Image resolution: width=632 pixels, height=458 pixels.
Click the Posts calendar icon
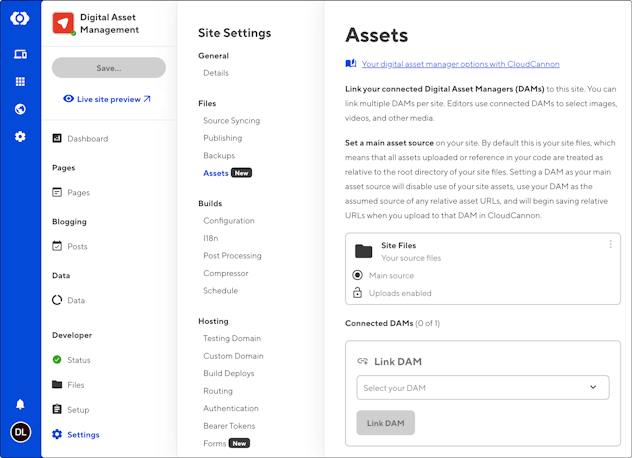pos(57,246)
